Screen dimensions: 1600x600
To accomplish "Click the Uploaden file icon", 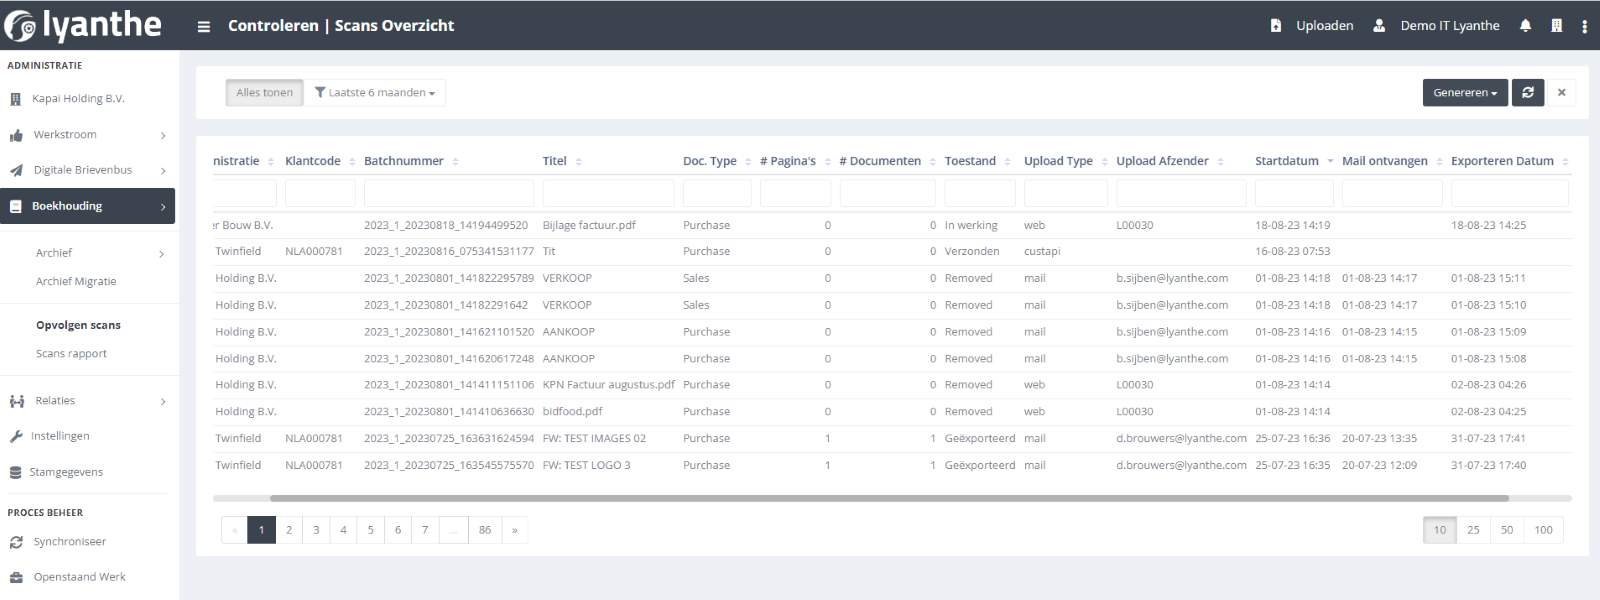I will coord(1276,26).
